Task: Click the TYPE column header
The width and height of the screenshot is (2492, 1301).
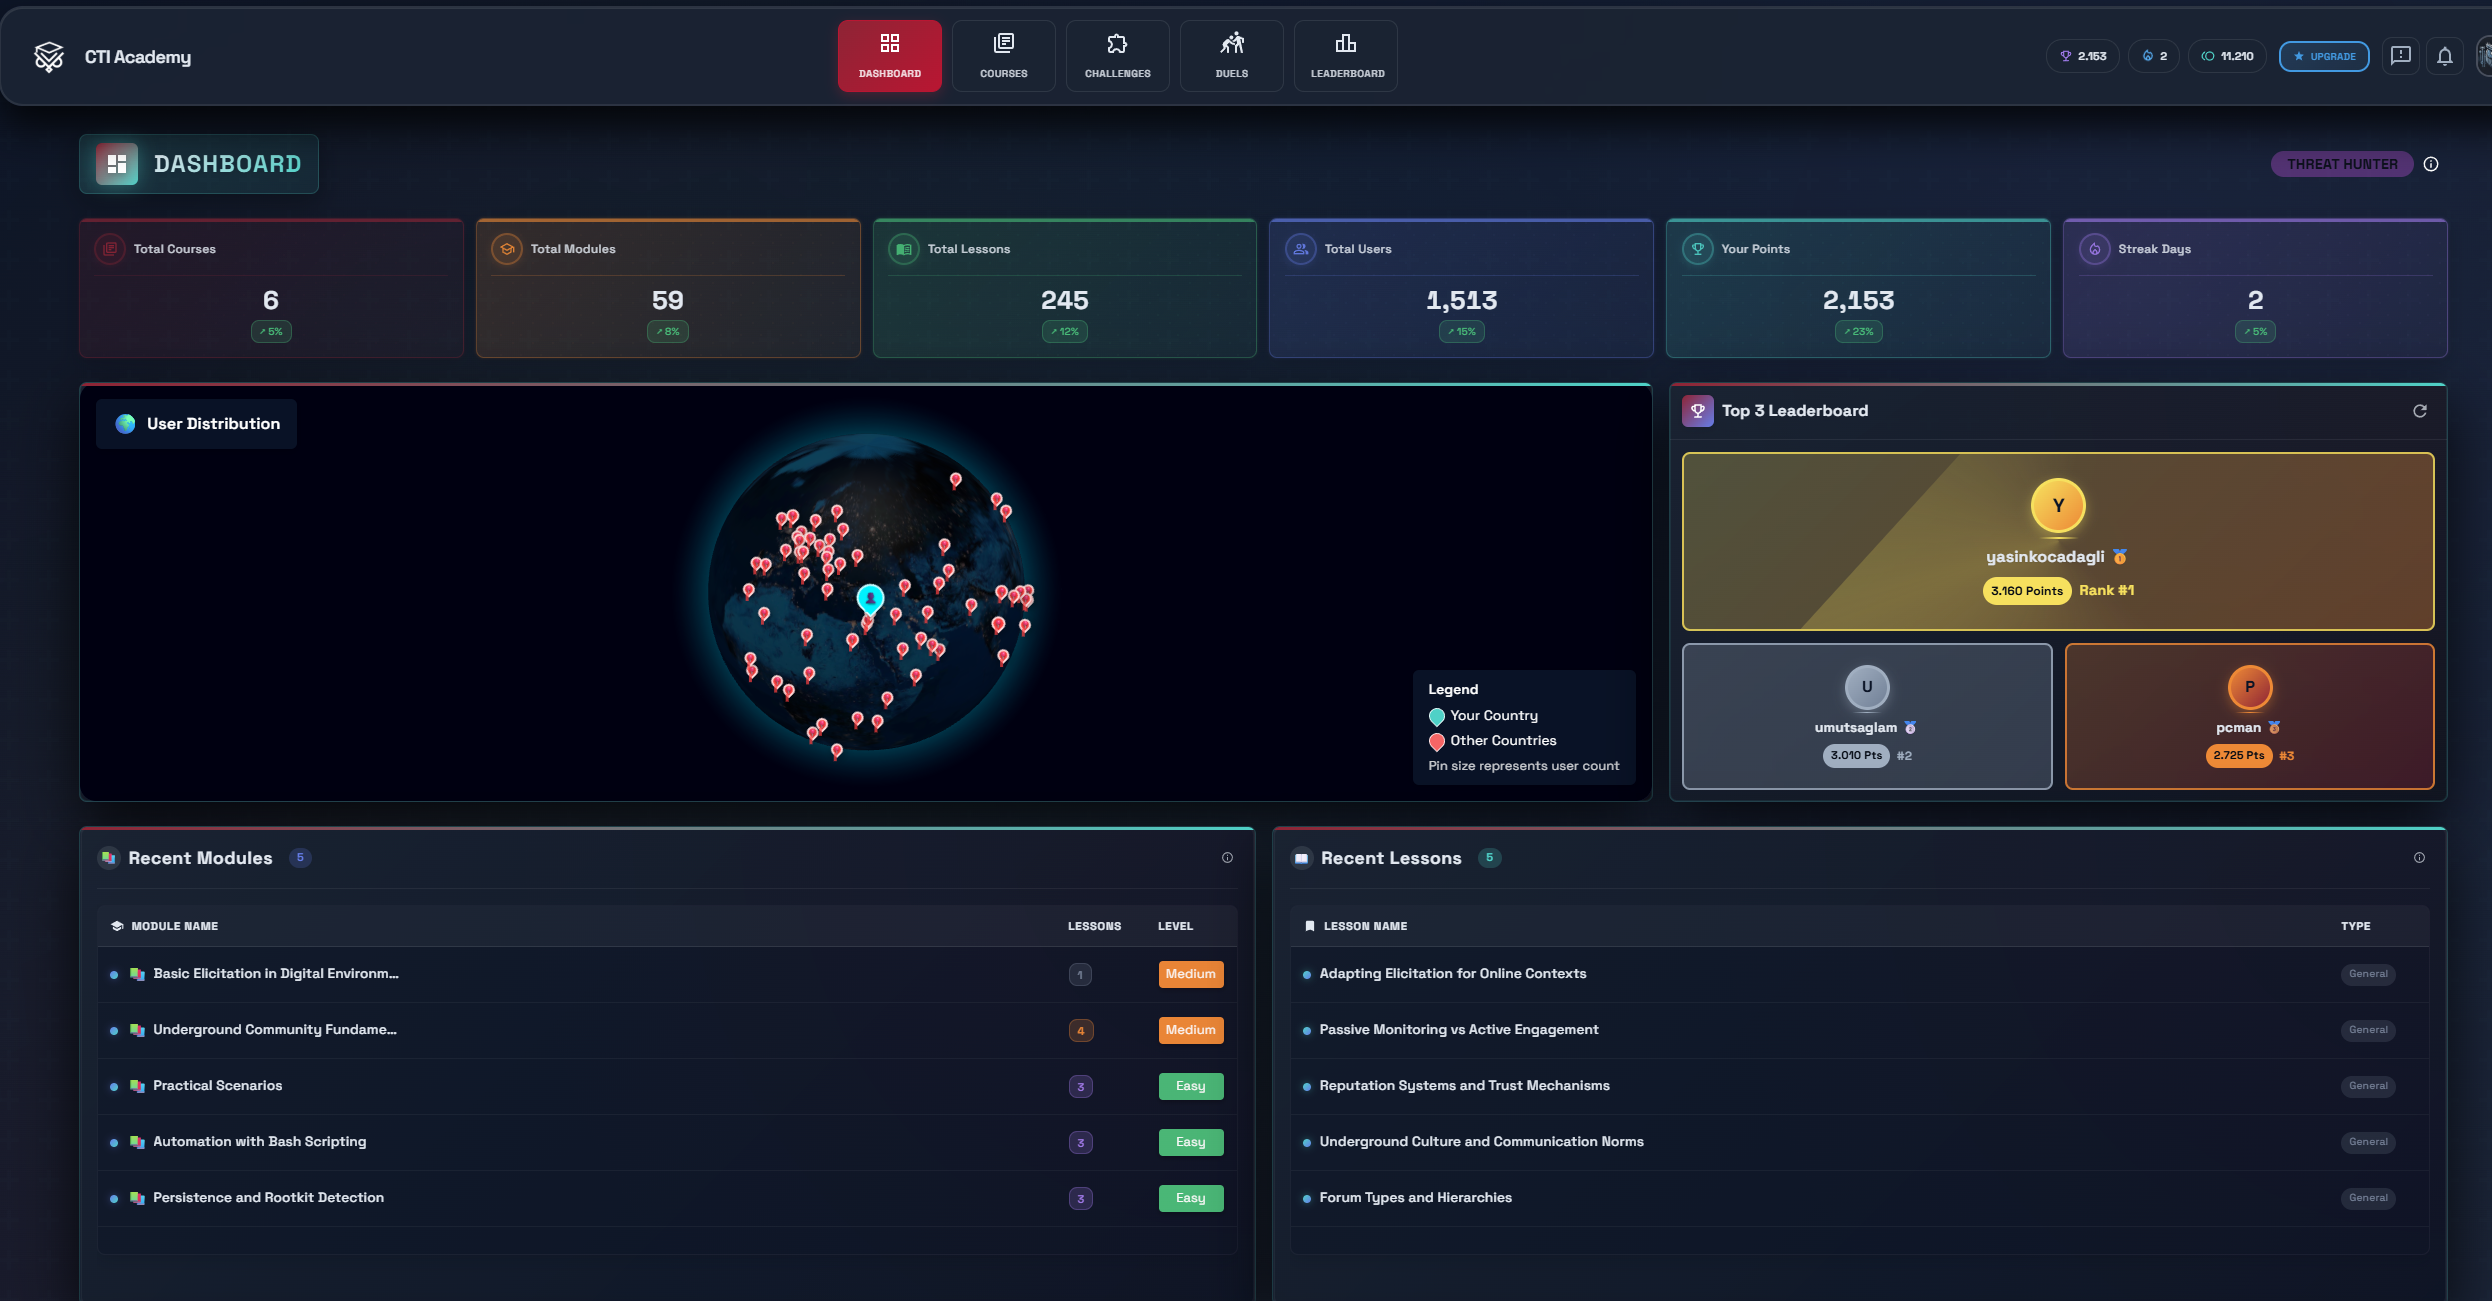Action: (2356, 926)
